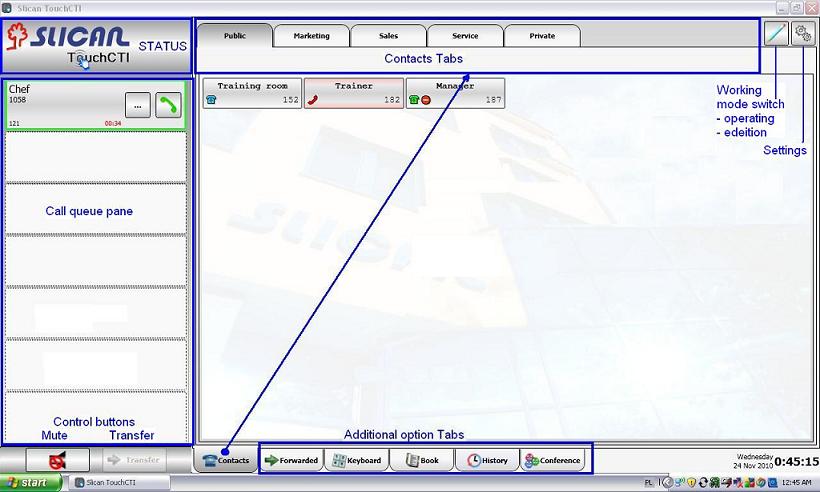
Task: Switch to the Public contacts tab
Action: pos(235,36)
